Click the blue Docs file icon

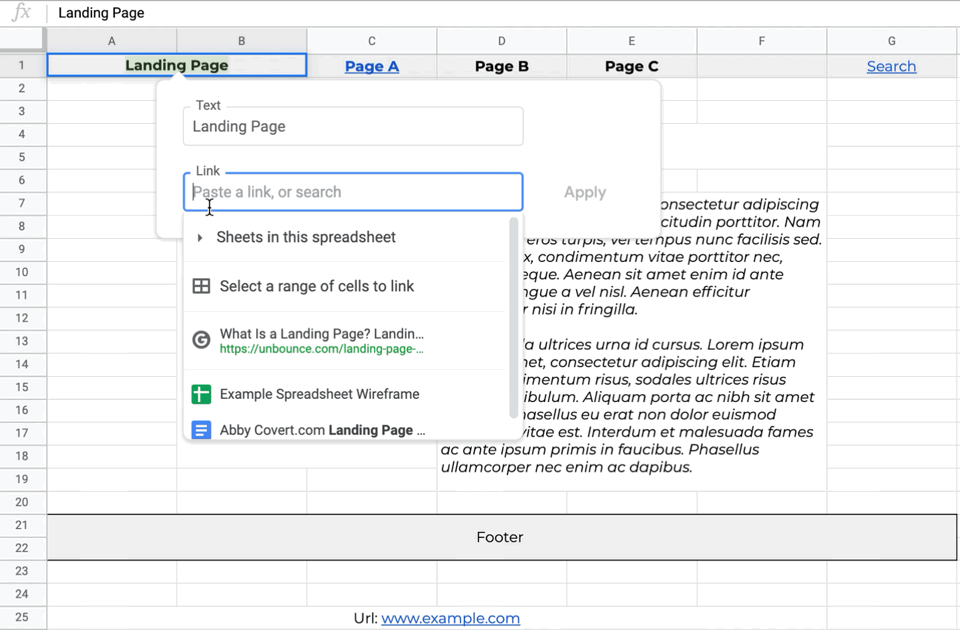(x=201, y=430)
